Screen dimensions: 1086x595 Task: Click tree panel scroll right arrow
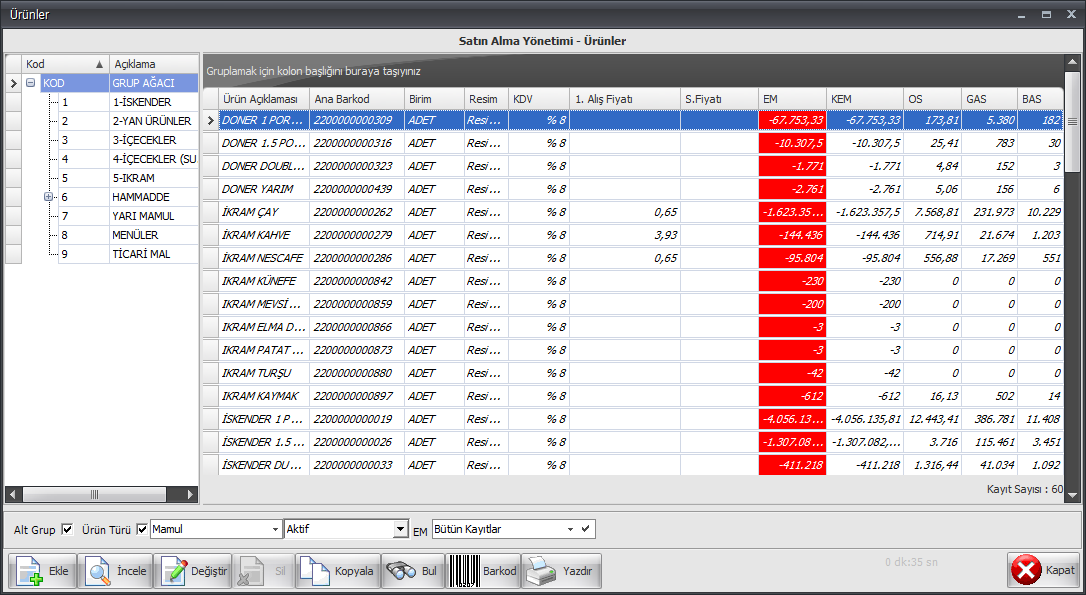click(x=191, y=495)
